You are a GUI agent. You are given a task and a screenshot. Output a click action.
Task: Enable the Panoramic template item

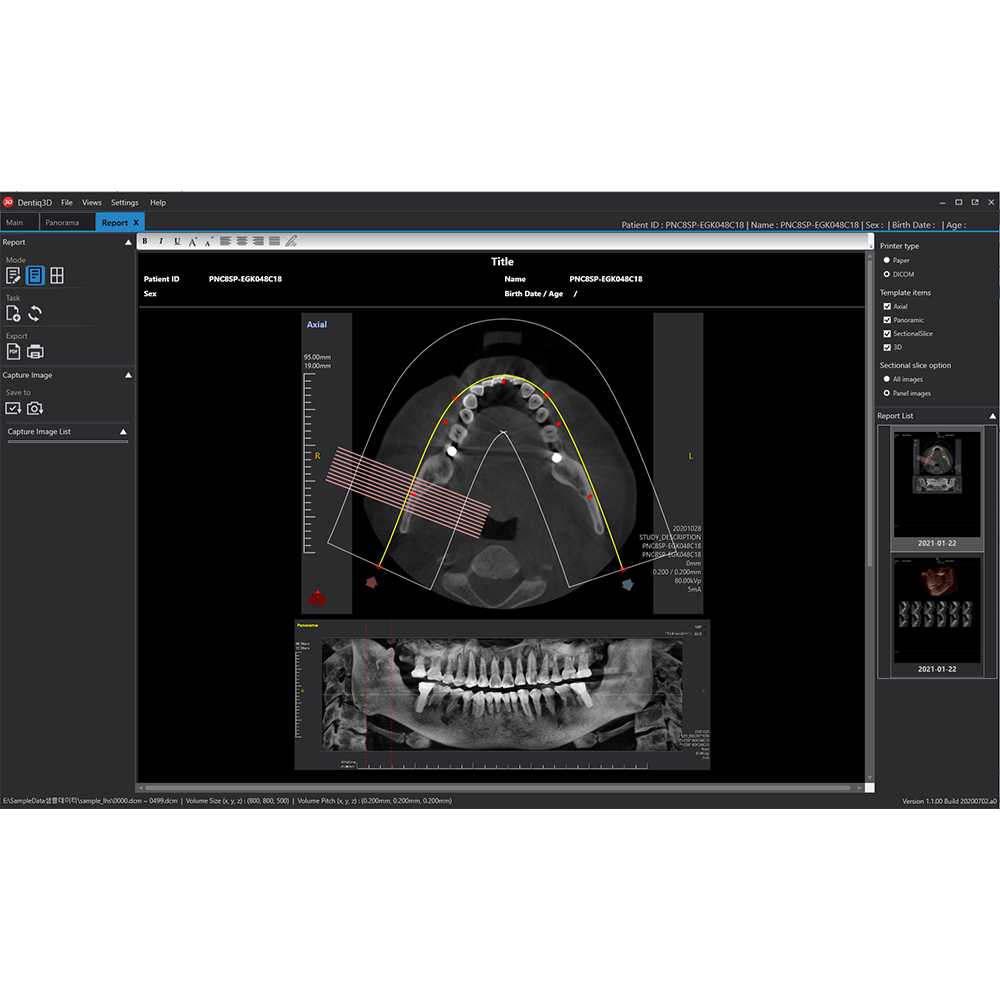886,320
